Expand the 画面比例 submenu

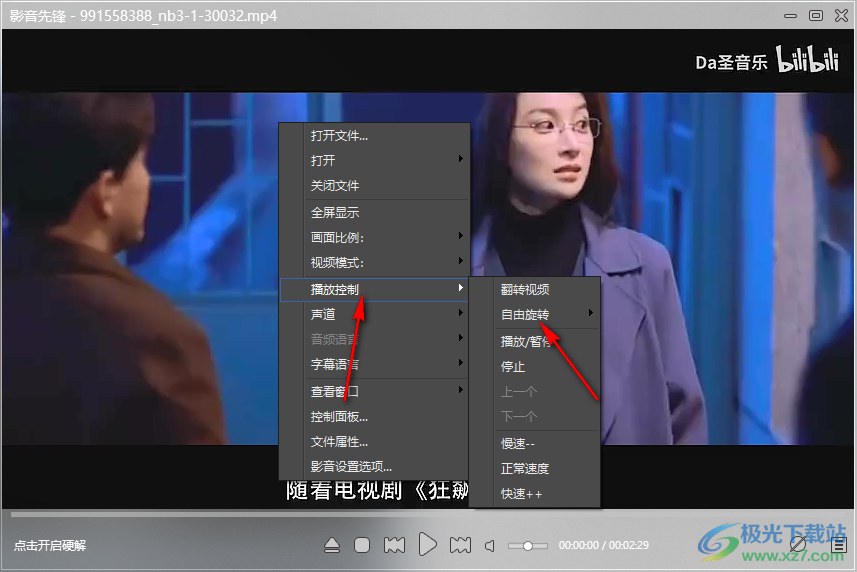(x=387, y=237)
